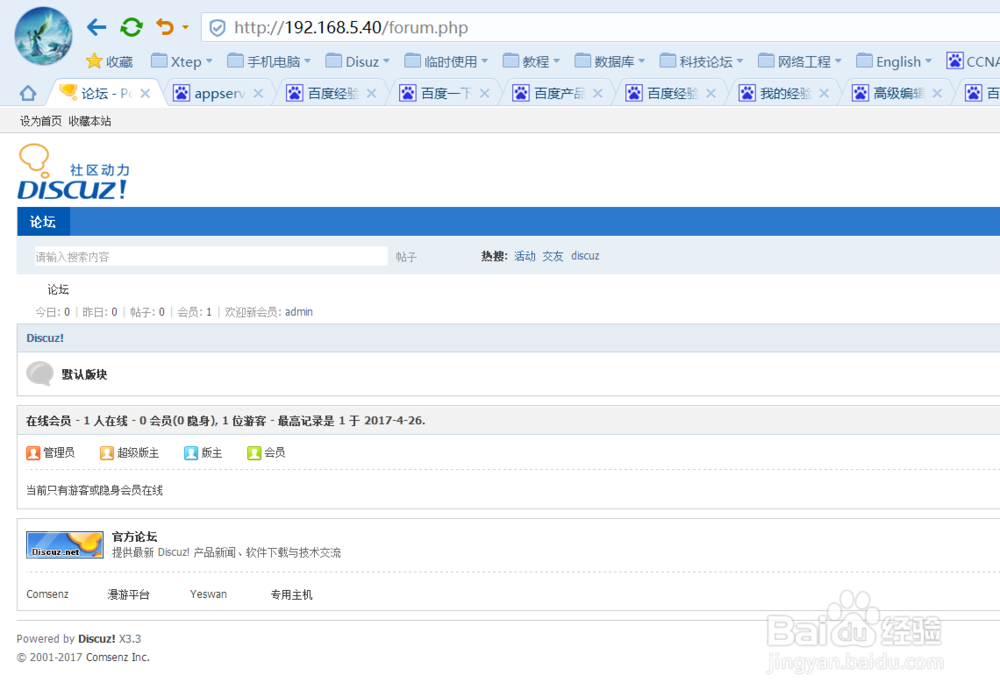
Task: Refresh the current page
Action: [131, 27]
